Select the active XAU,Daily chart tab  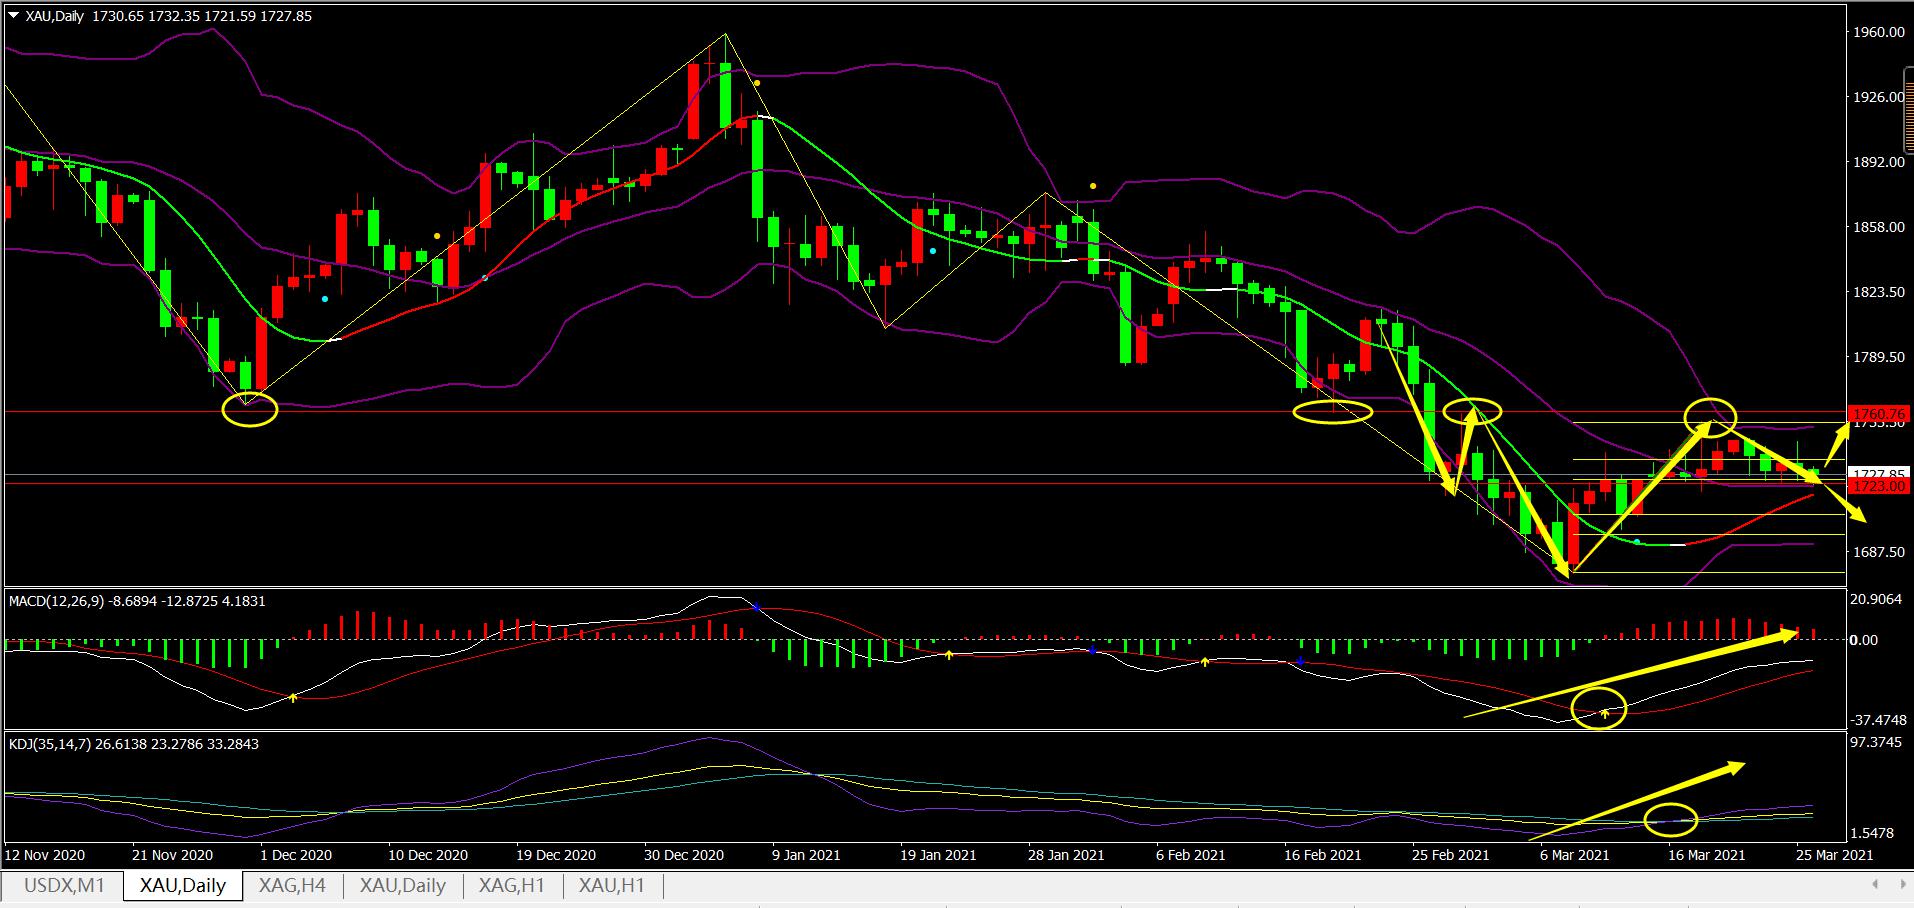[x=183, y=885]
